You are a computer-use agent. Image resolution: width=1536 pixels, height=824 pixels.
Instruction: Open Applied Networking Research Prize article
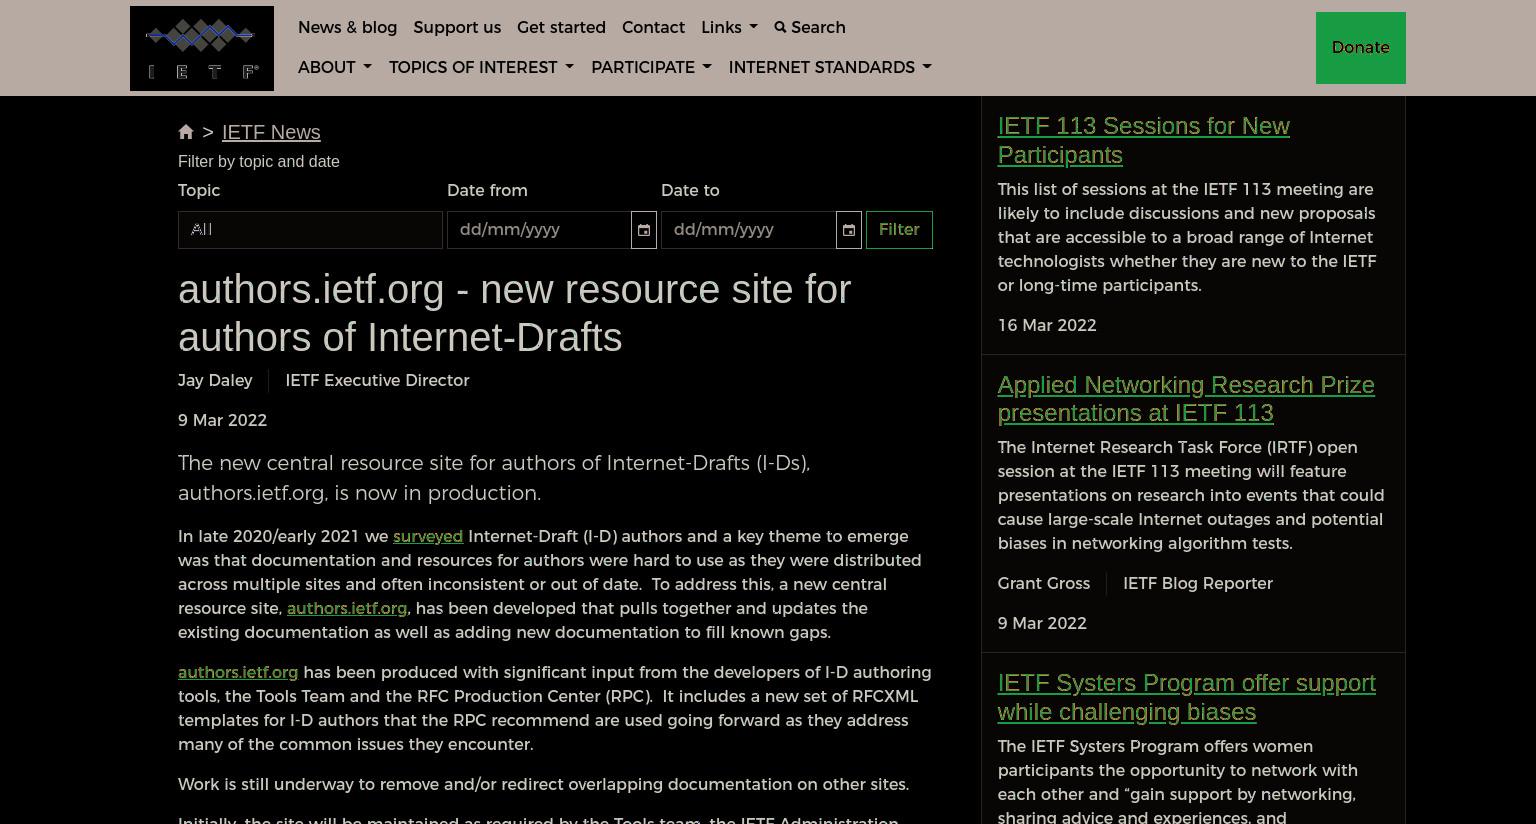tap(1186, 399)
